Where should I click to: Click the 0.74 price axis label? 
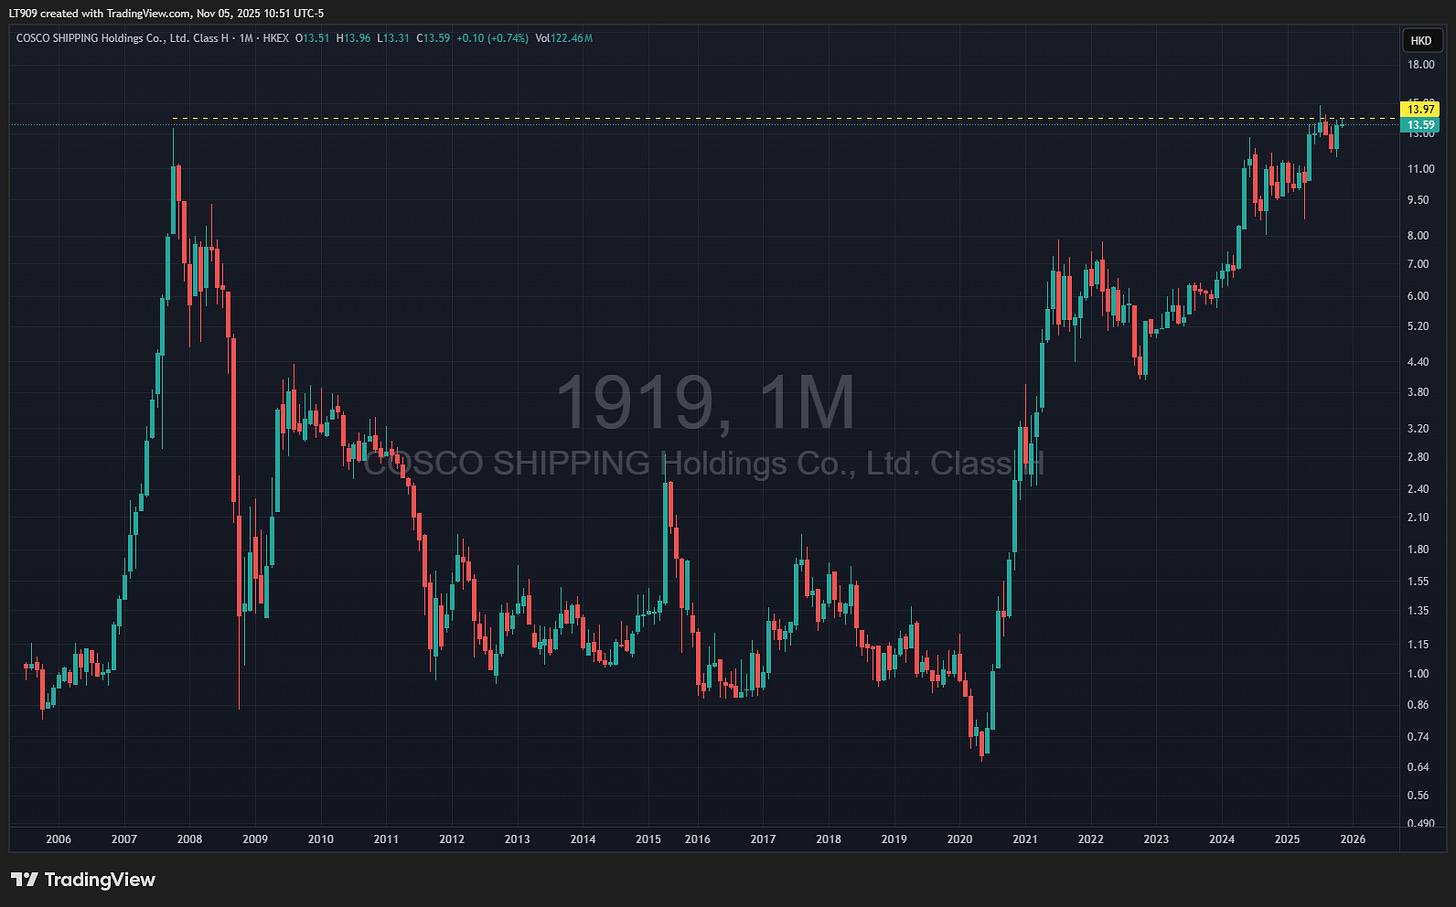1419,737
